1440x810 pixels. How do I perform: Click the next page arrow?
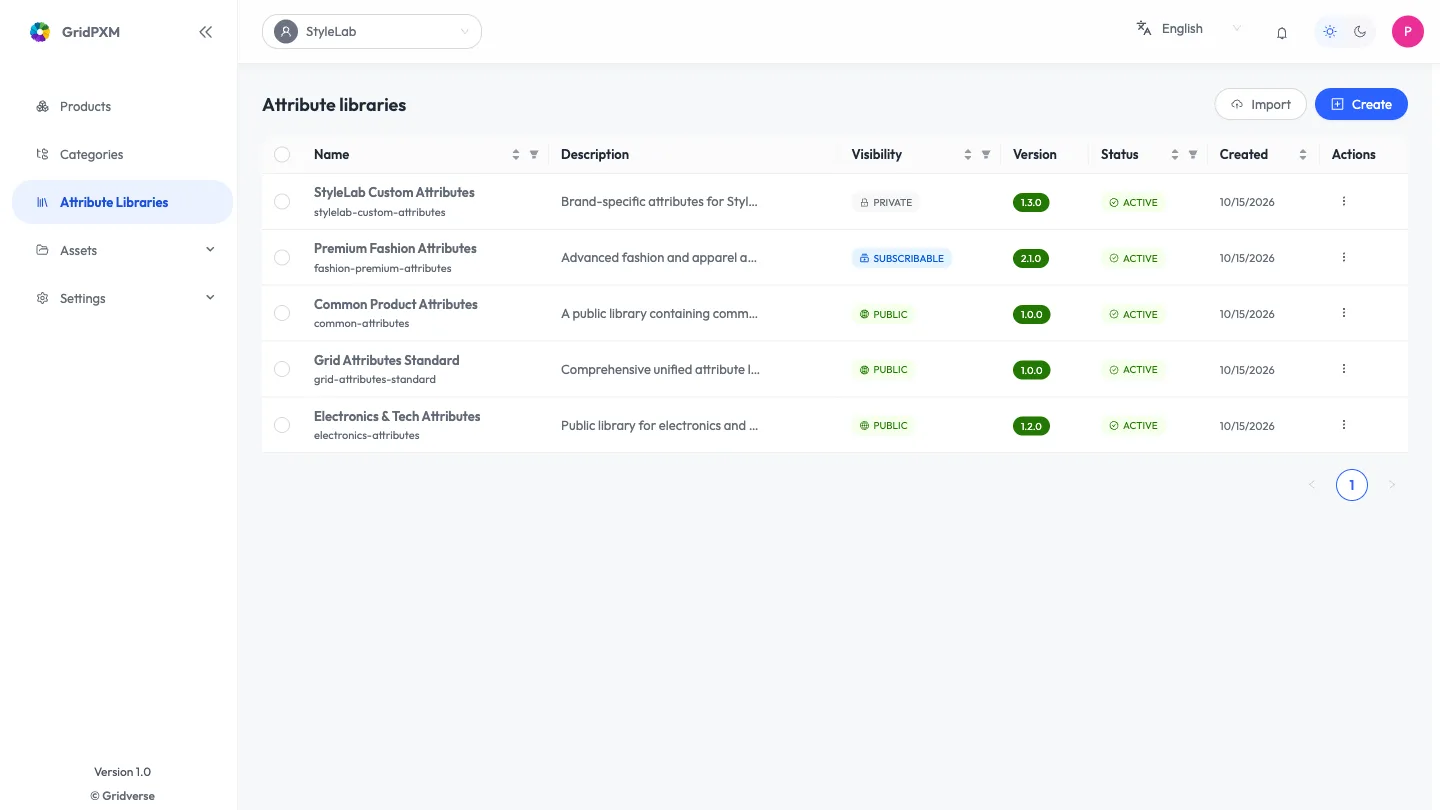1392,485
